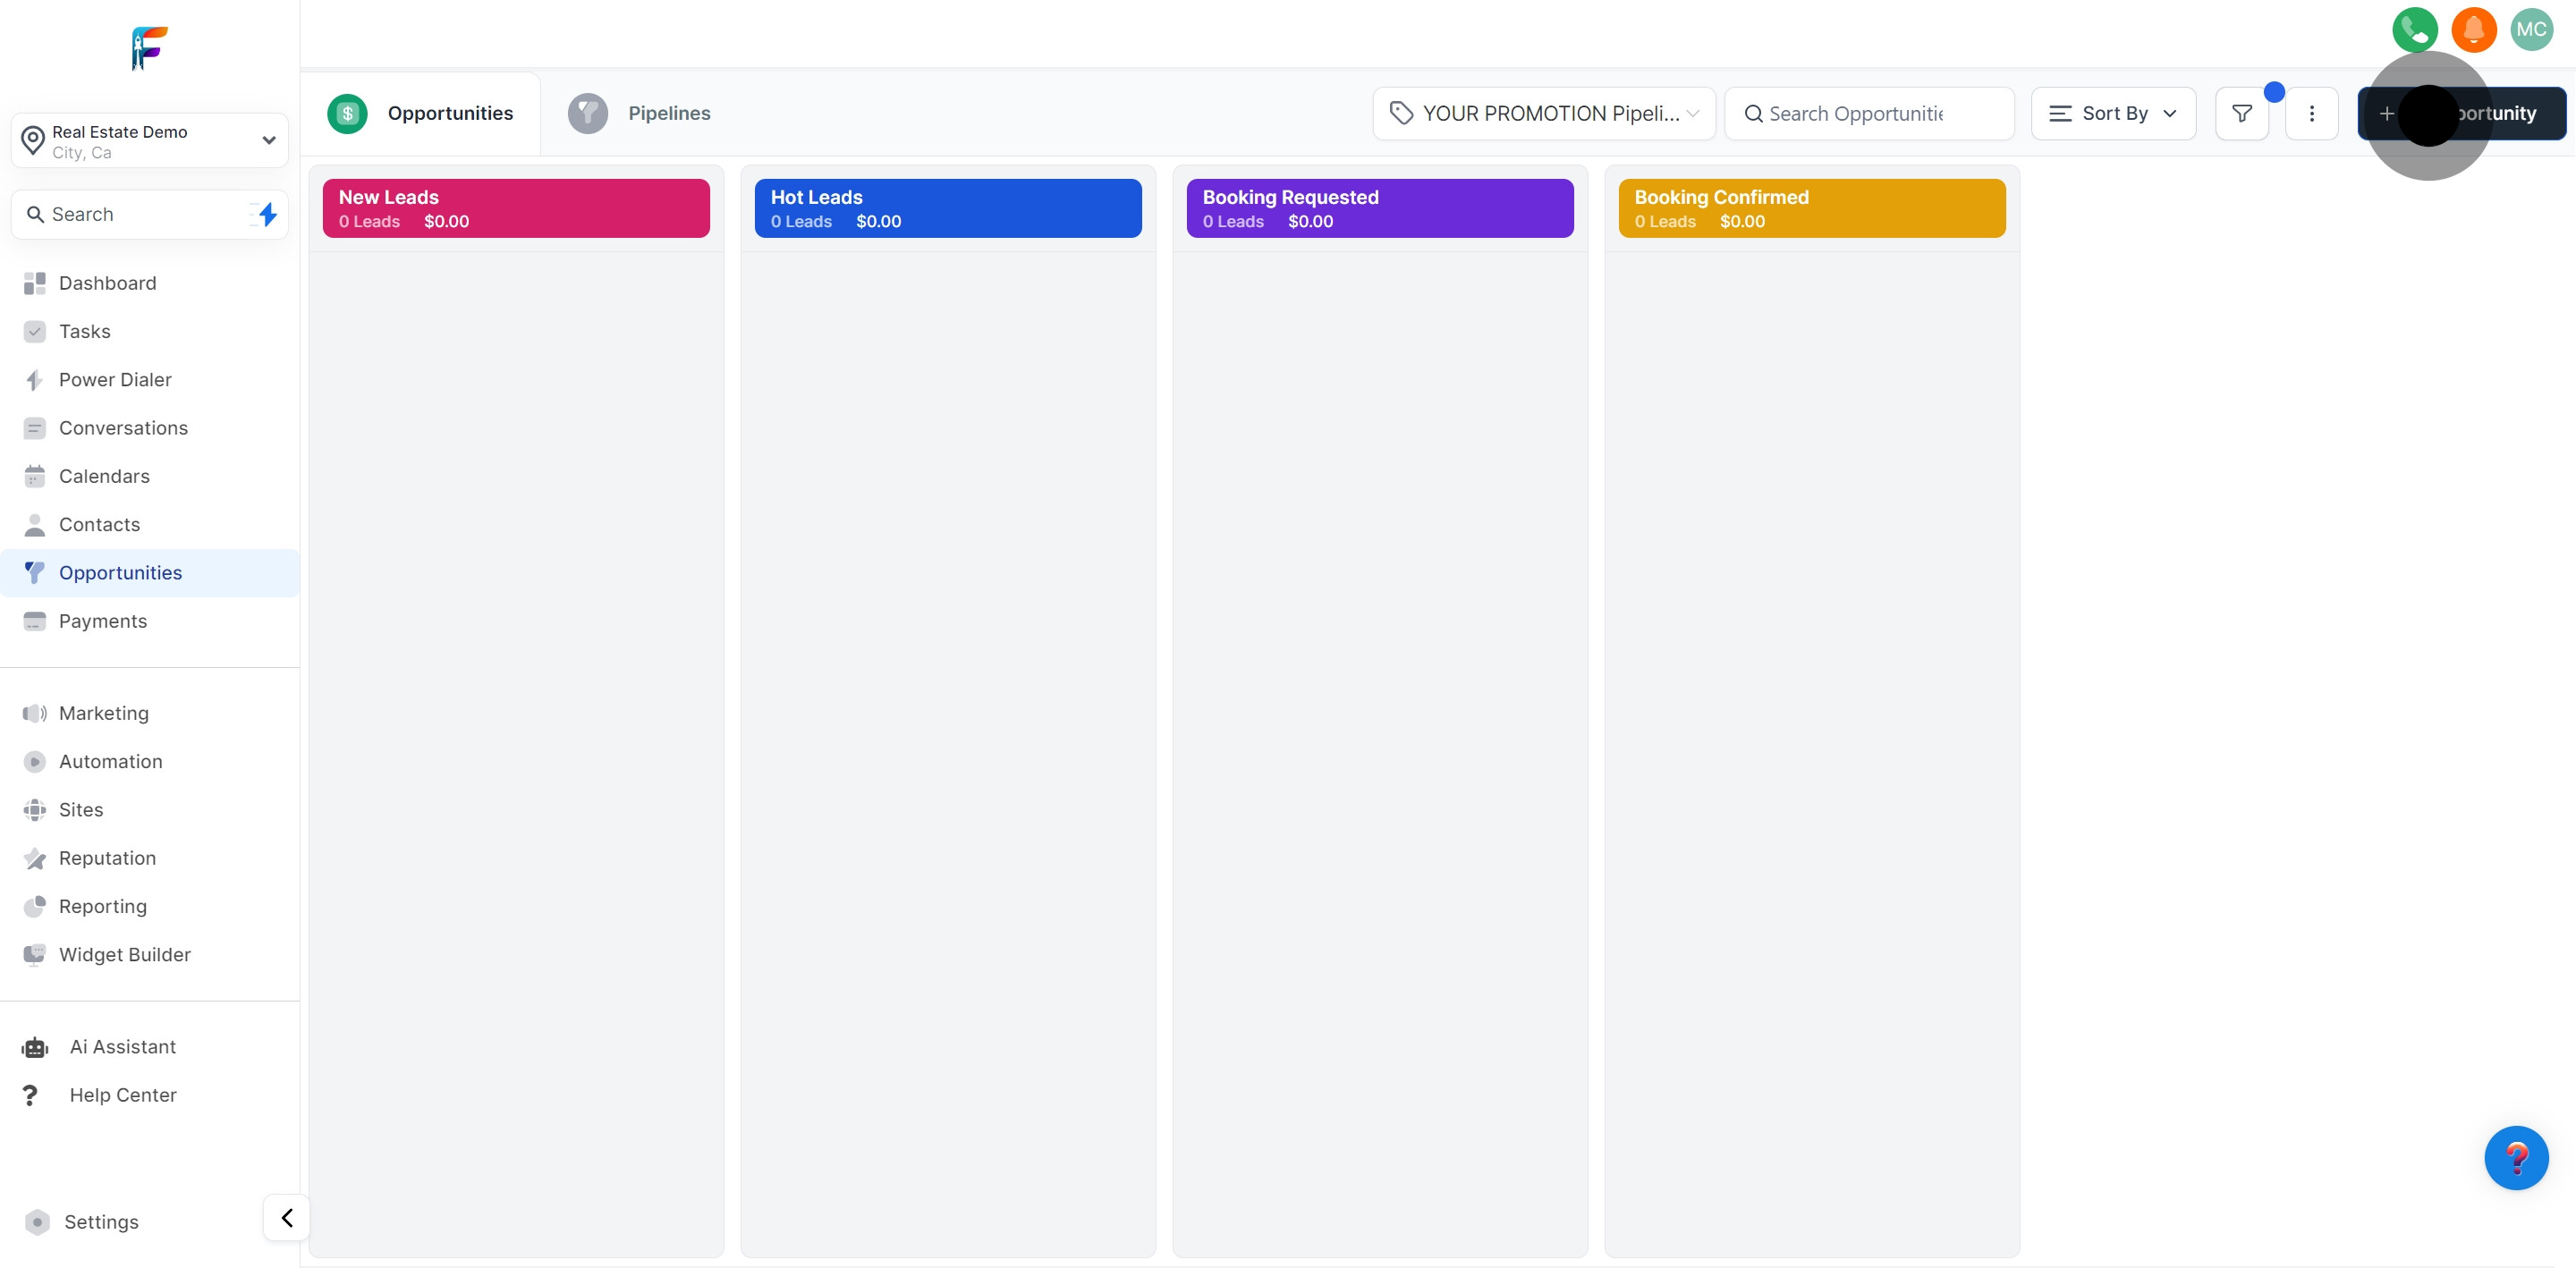Expand the Real Estate Demo location switcher
This screenshot has width=2576, height=1268.
(150, 141)
